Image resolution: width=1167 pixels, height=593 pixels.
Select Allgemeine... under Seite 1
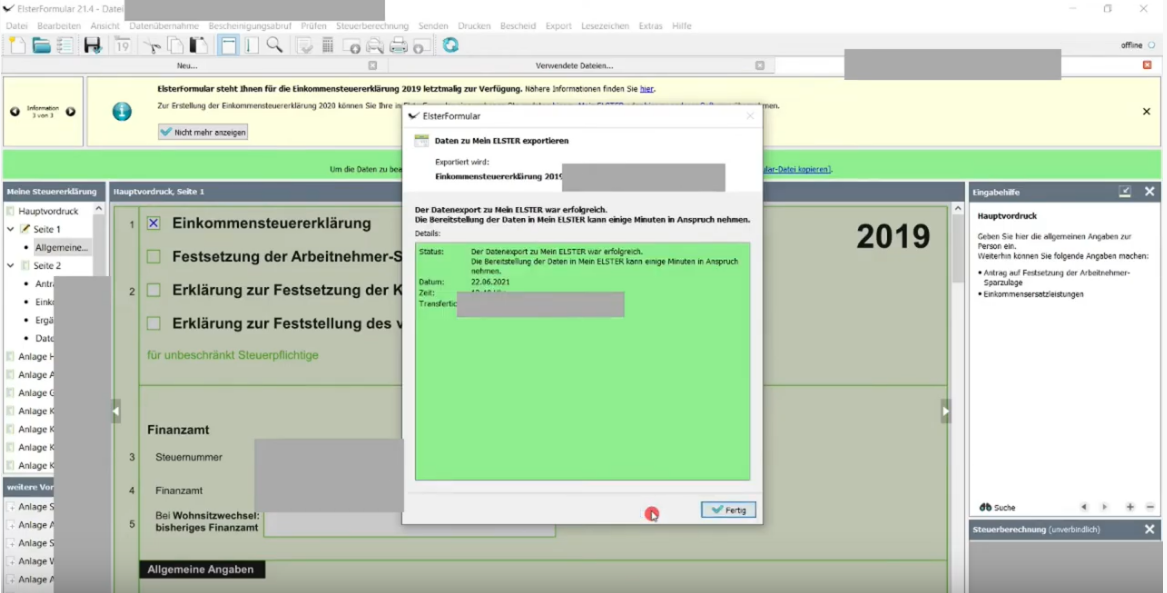click(62, 247)
